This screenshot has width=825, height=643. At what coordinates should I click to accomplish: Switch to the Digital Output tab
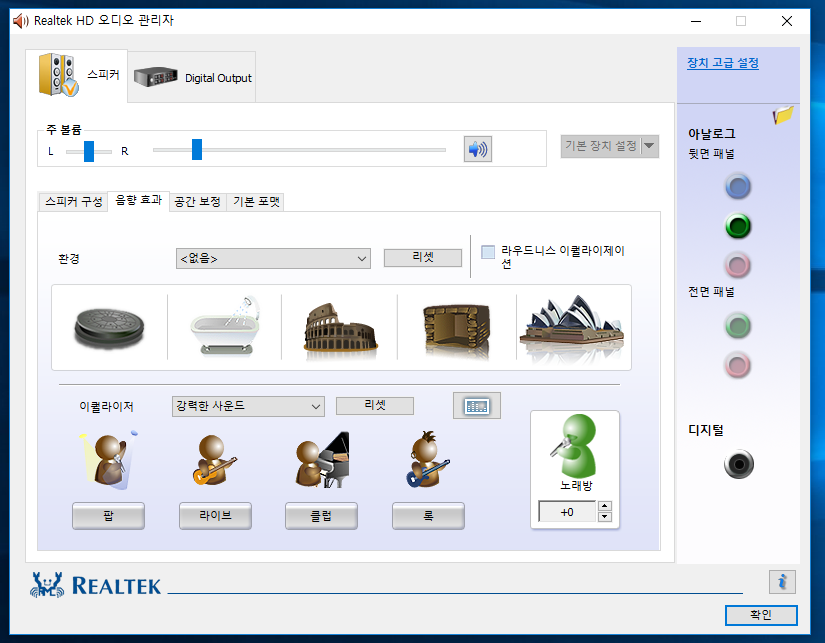click(193, 78)
